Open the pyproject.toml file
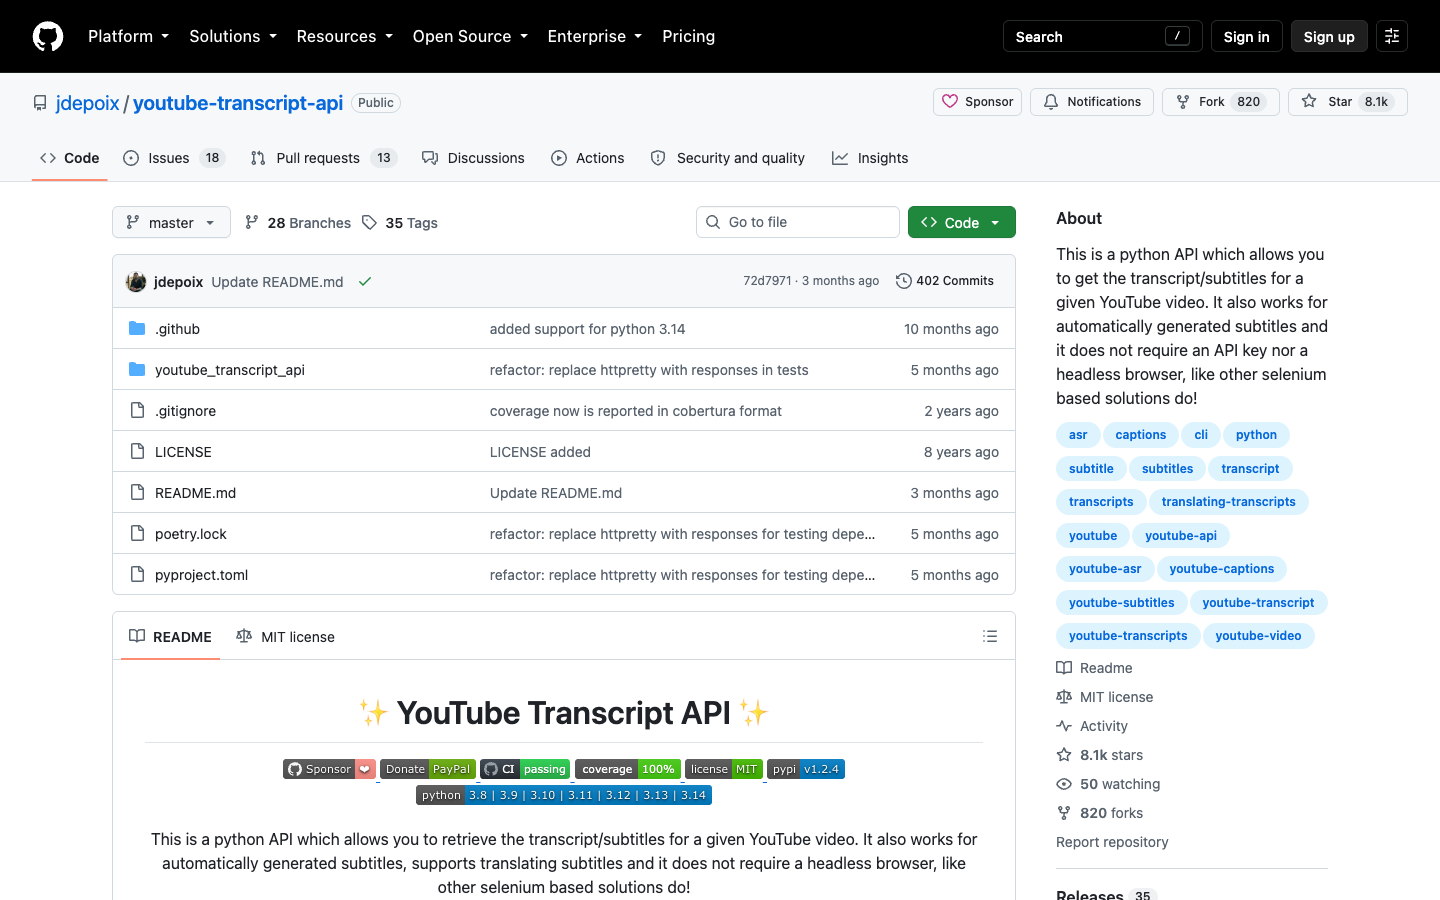 [201, 575]
